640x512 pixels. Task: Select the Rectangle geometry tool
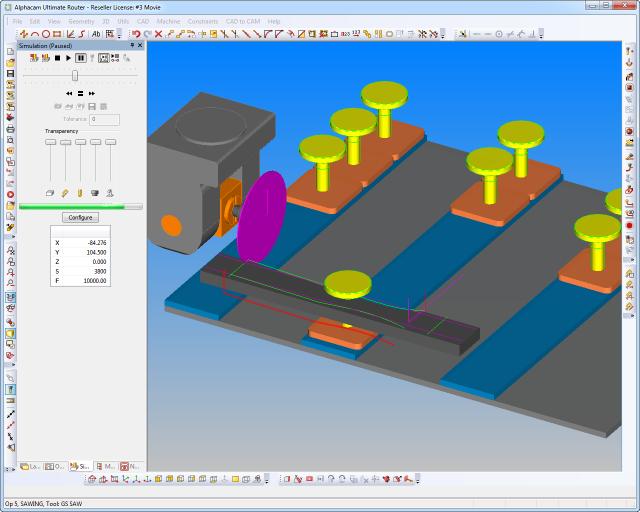57,34
